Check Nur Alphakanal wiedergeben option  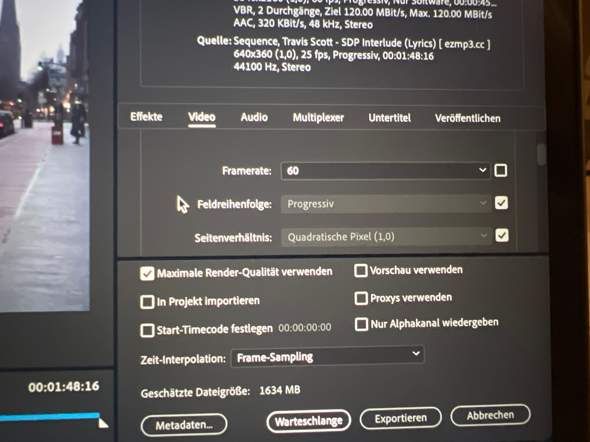361,324
